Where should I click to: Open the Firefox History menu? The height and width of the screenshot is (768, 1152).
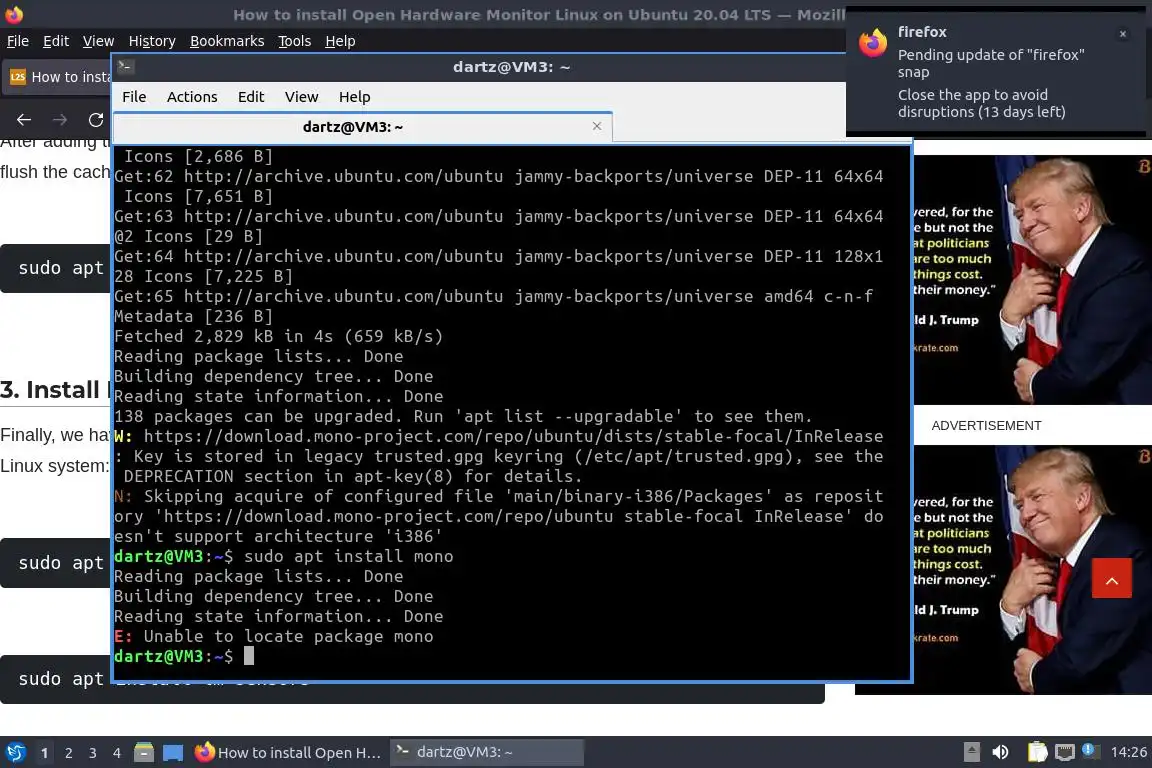point(151,41)
